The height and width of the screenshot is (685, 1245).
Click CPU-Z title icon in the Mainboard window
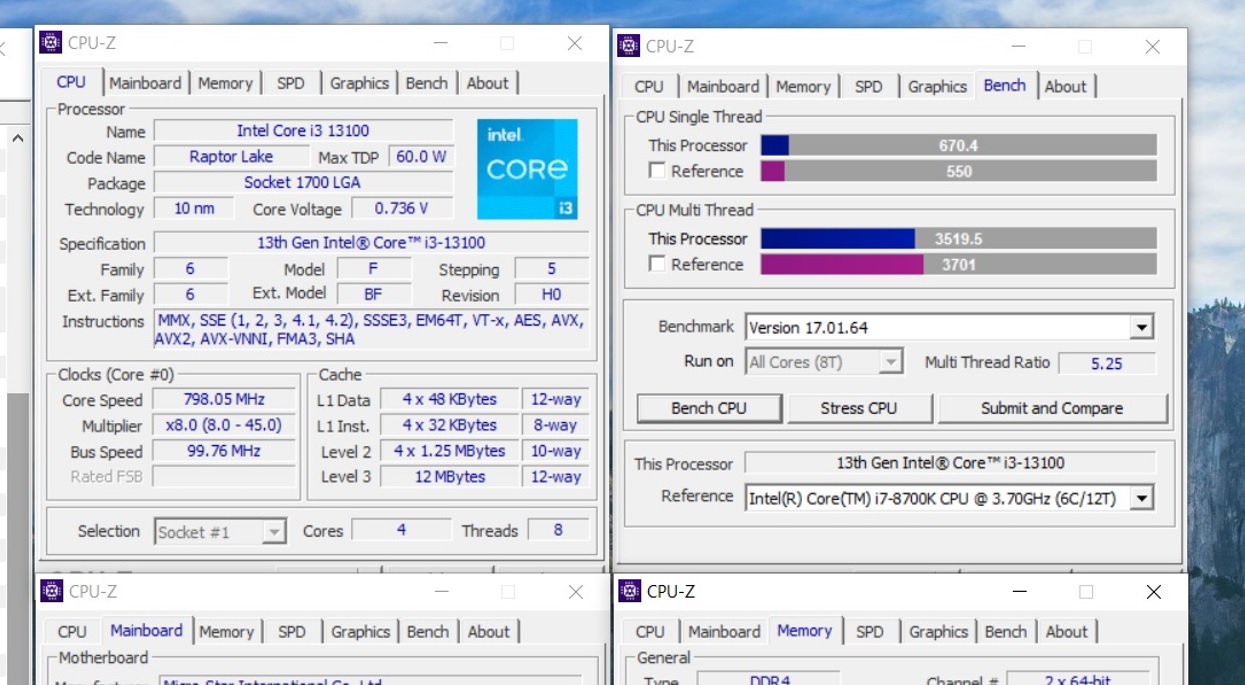click(x=51, y=591)
